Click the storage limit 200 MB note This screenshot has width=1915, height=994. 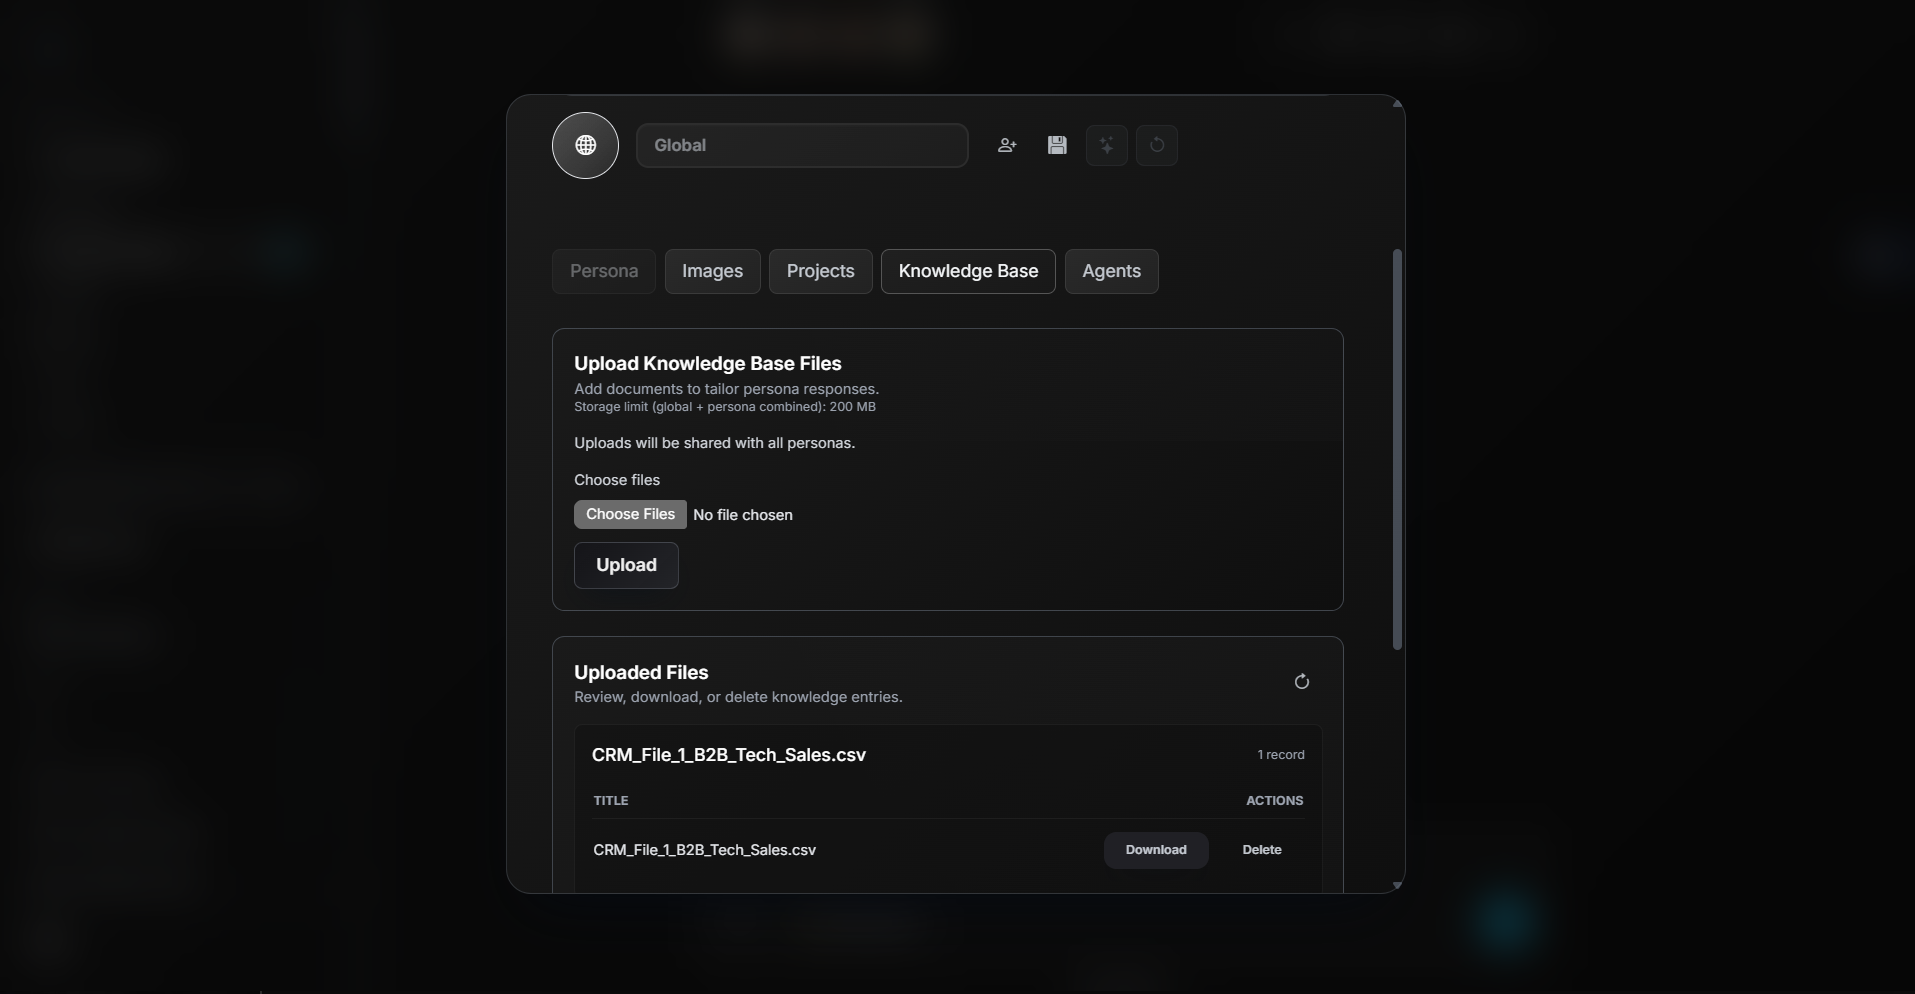point(725,408)
